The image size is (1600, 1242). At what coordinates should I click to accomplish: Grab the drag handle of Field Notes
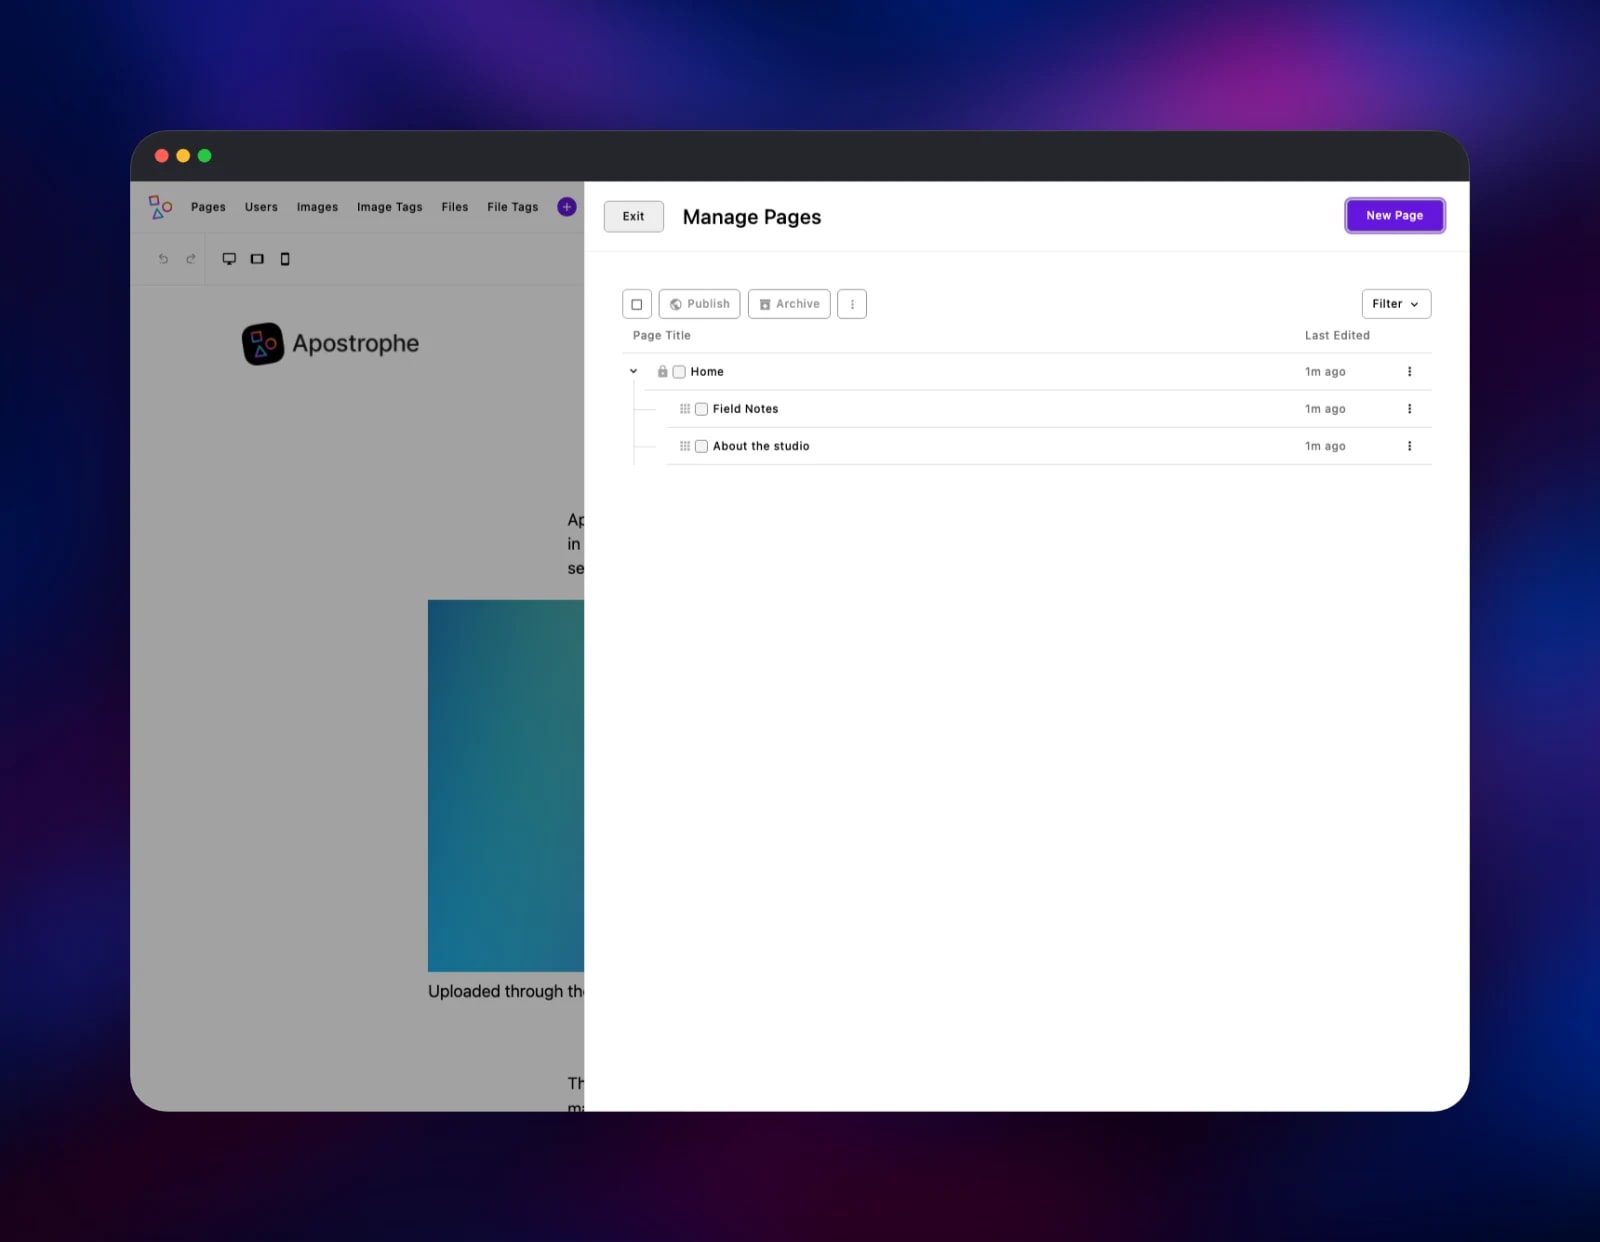pos(685,409)
